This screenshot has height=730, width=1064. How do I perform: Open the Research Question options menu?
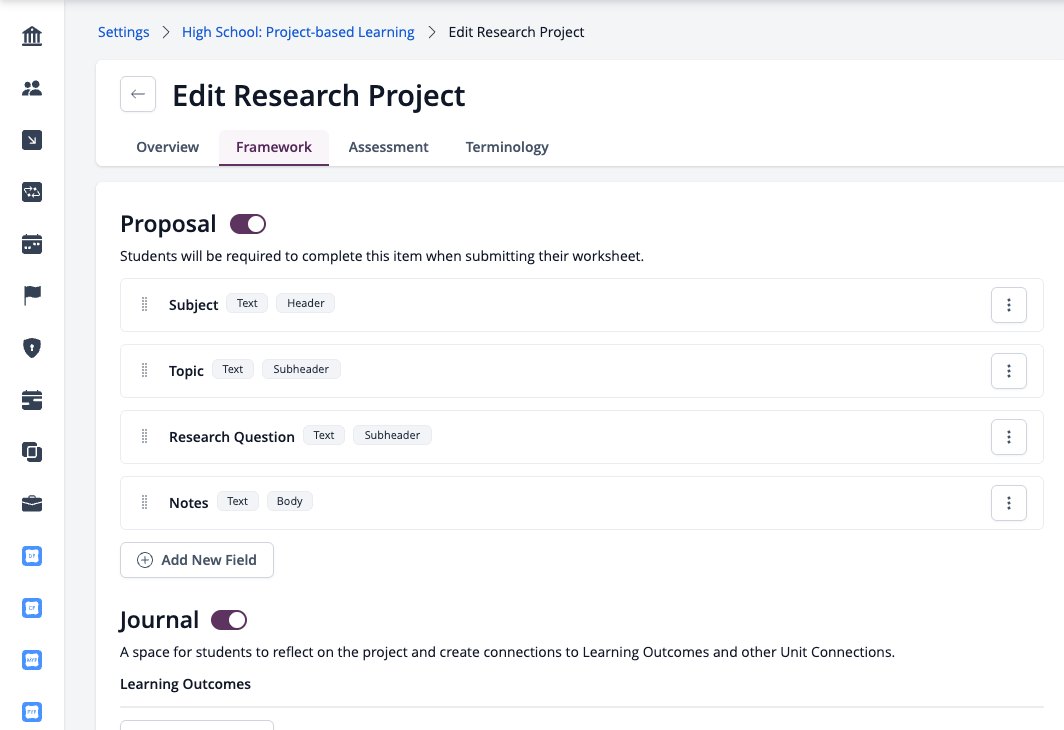[1008, 437]
